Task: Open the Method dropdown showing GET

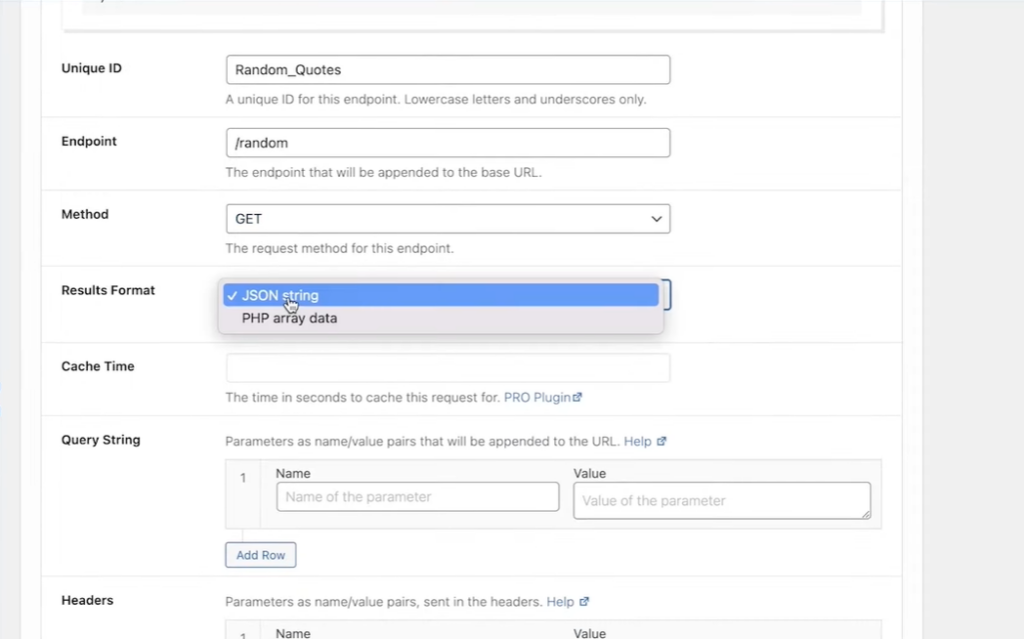Action: point(448,219)
